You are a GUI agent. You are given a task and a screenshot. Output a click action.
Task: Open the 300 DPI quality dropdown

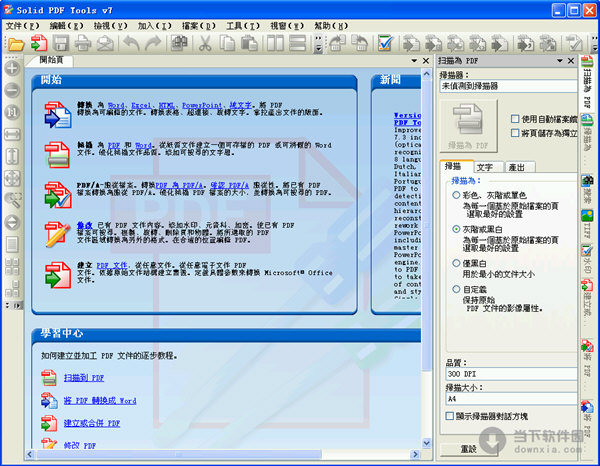(x=511, y=374)
